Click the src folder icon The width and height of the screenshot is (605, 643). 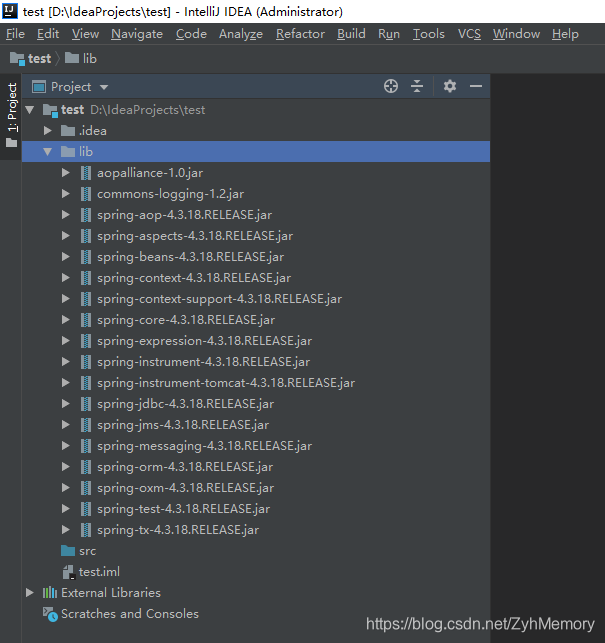(x=68, y=551)
